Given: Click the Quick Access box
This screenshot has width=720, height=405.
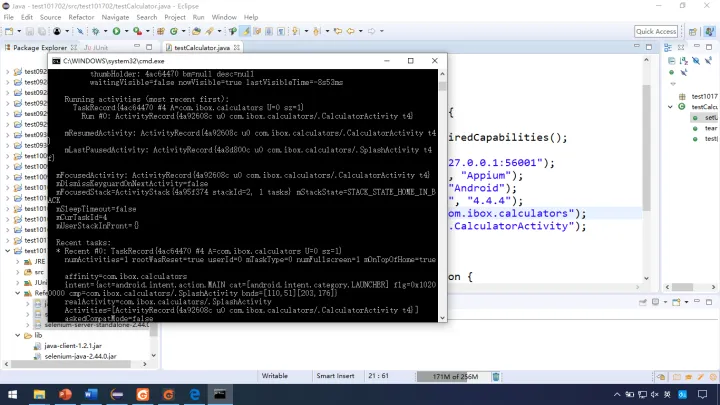Looking at the screenshot, I should pos(656,31).
